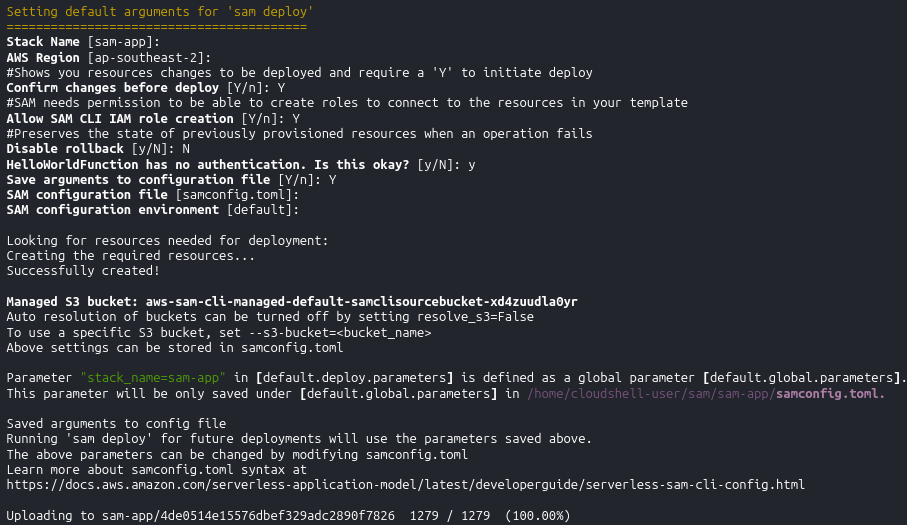Click the HelloWorldFunction authentication warning line

[241, 165]
